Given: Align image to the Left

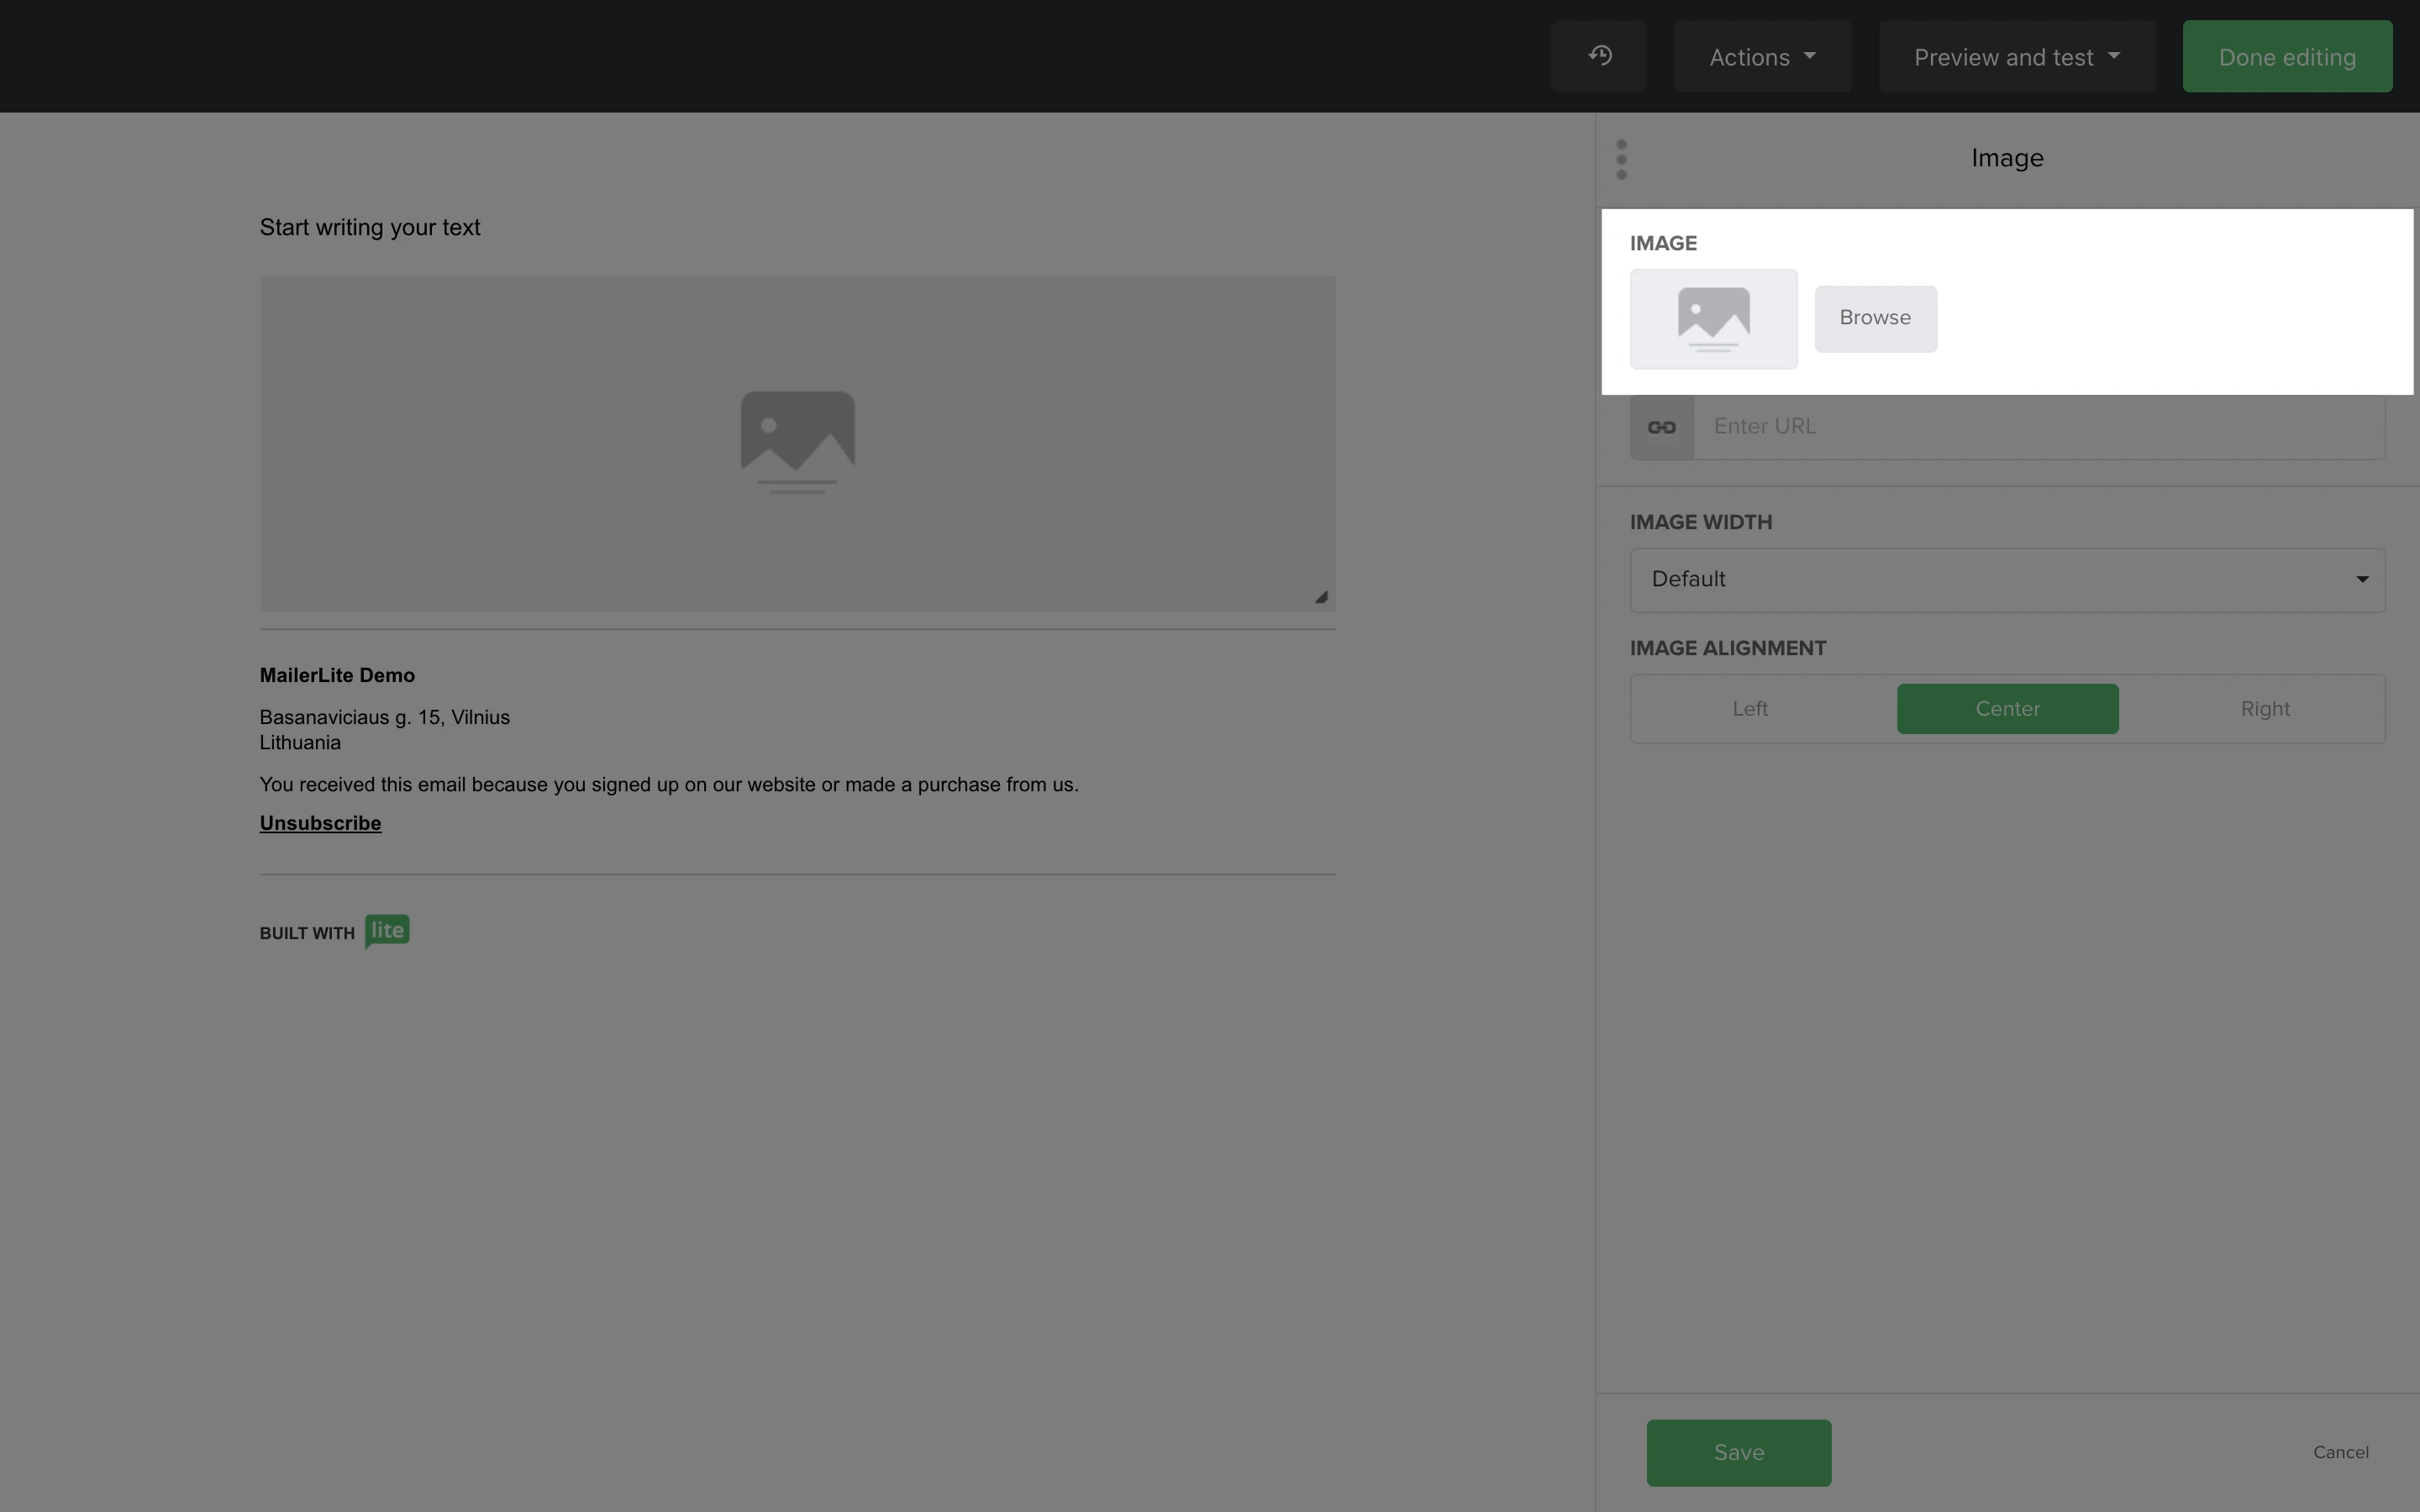Looking at the screenshot, I should 1750,709.
